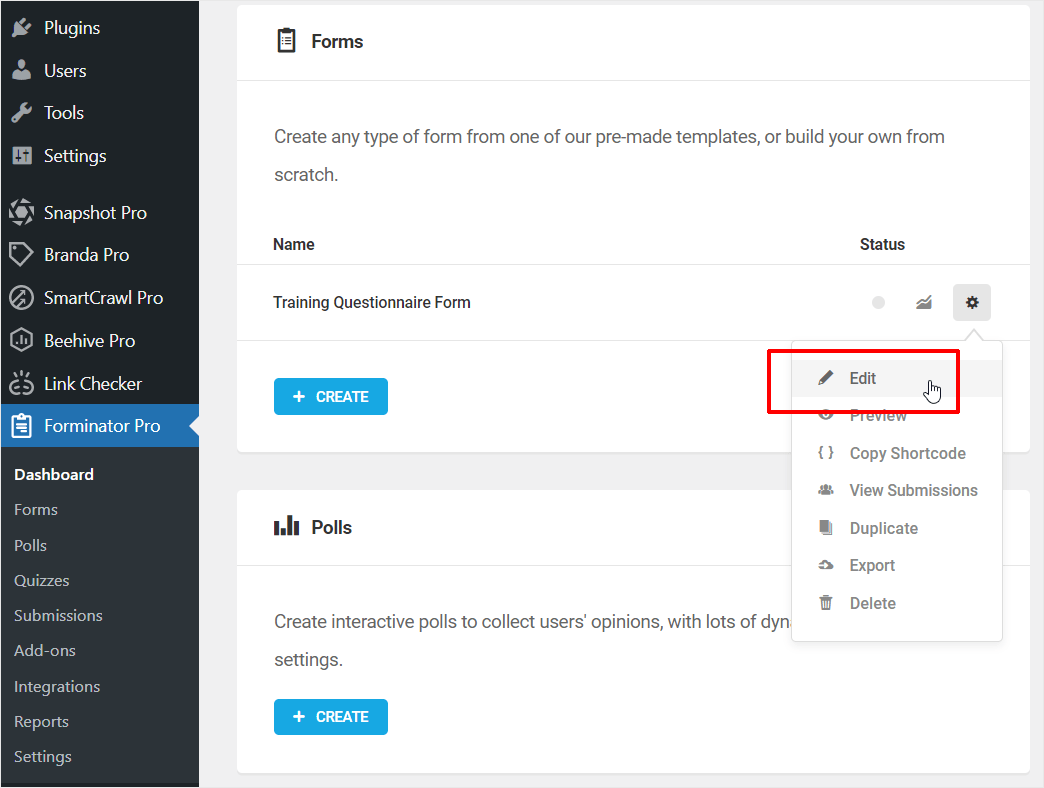Open the gear options for Training Questionnaire Form
The height and width of the screenshot is (788, 1044).
coord(971,302)
